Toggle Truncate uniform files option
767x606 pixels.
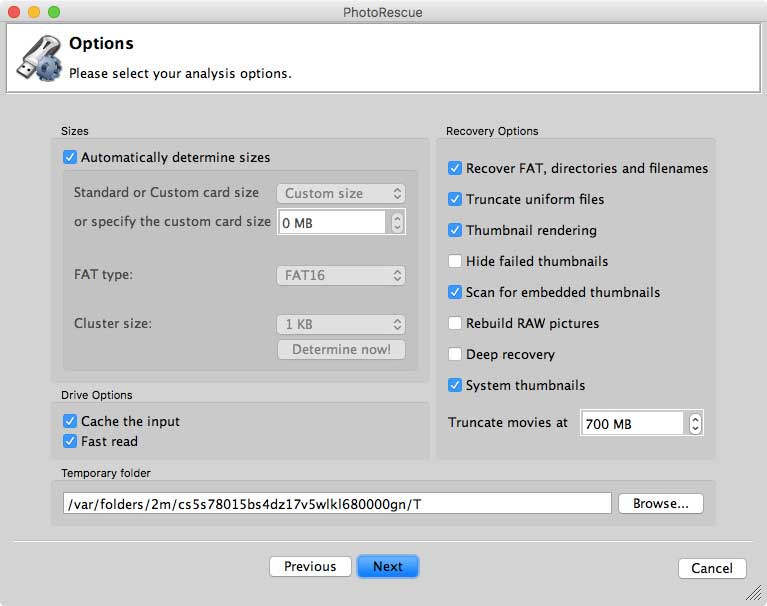tap(455, 199)
